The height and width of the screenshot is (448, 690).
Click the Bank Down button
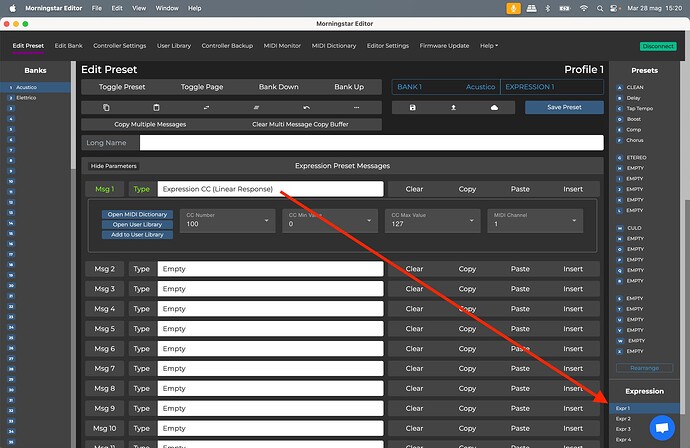pos(279,87)
